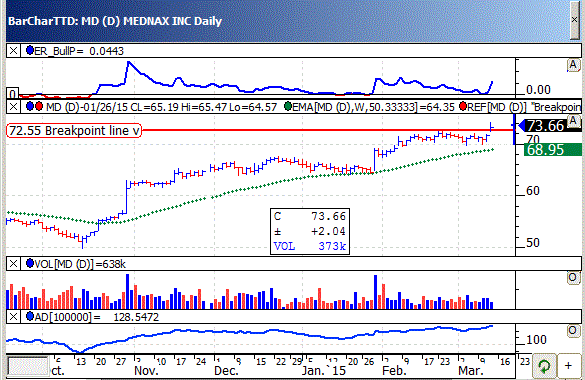Close the ER_BullP indicator pane

click(13, 51)
